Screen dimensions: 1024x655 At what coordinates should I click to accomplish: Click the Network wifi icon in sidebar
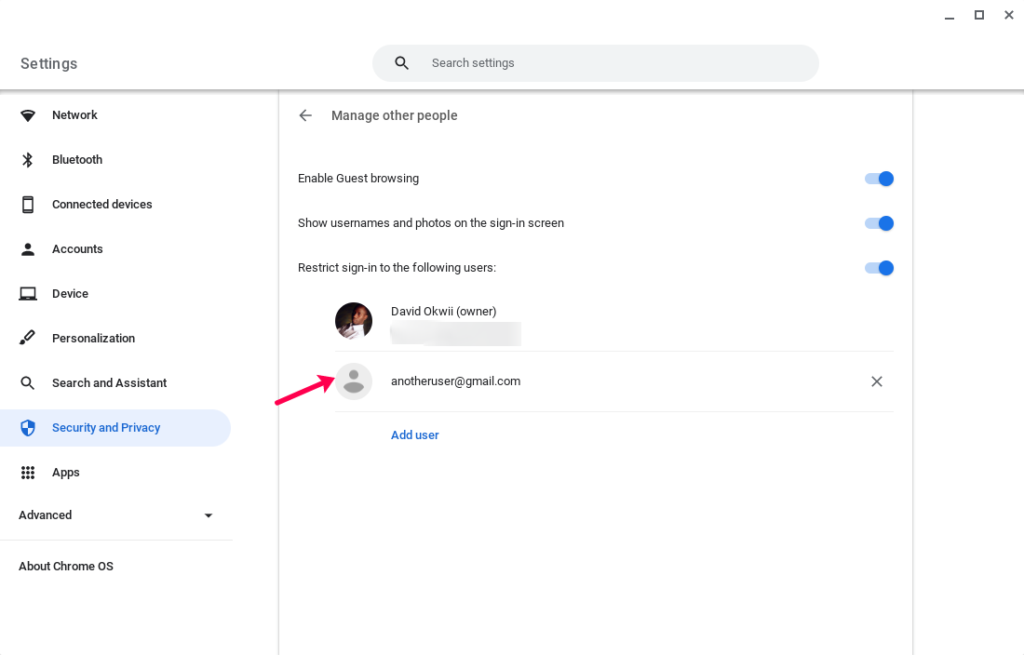tap(27, 116)
